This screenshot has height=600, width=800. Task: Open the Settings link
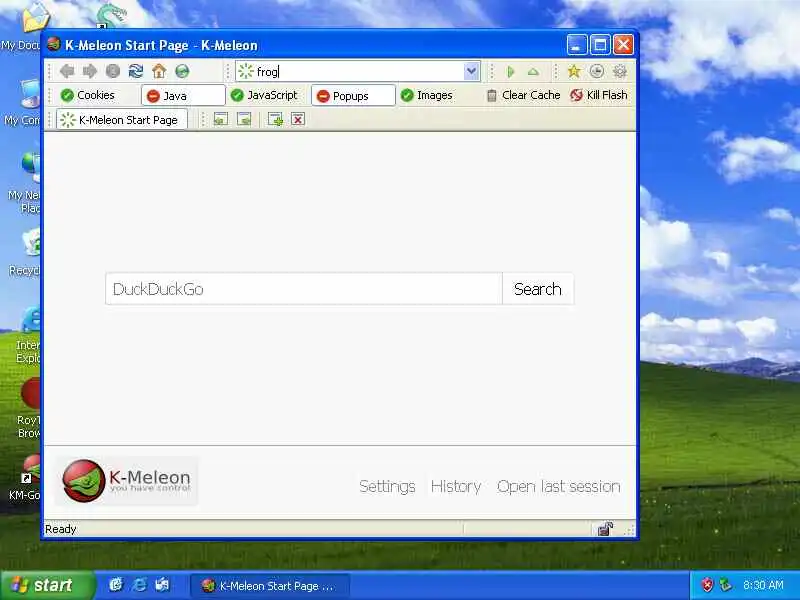tap(387, 487)
